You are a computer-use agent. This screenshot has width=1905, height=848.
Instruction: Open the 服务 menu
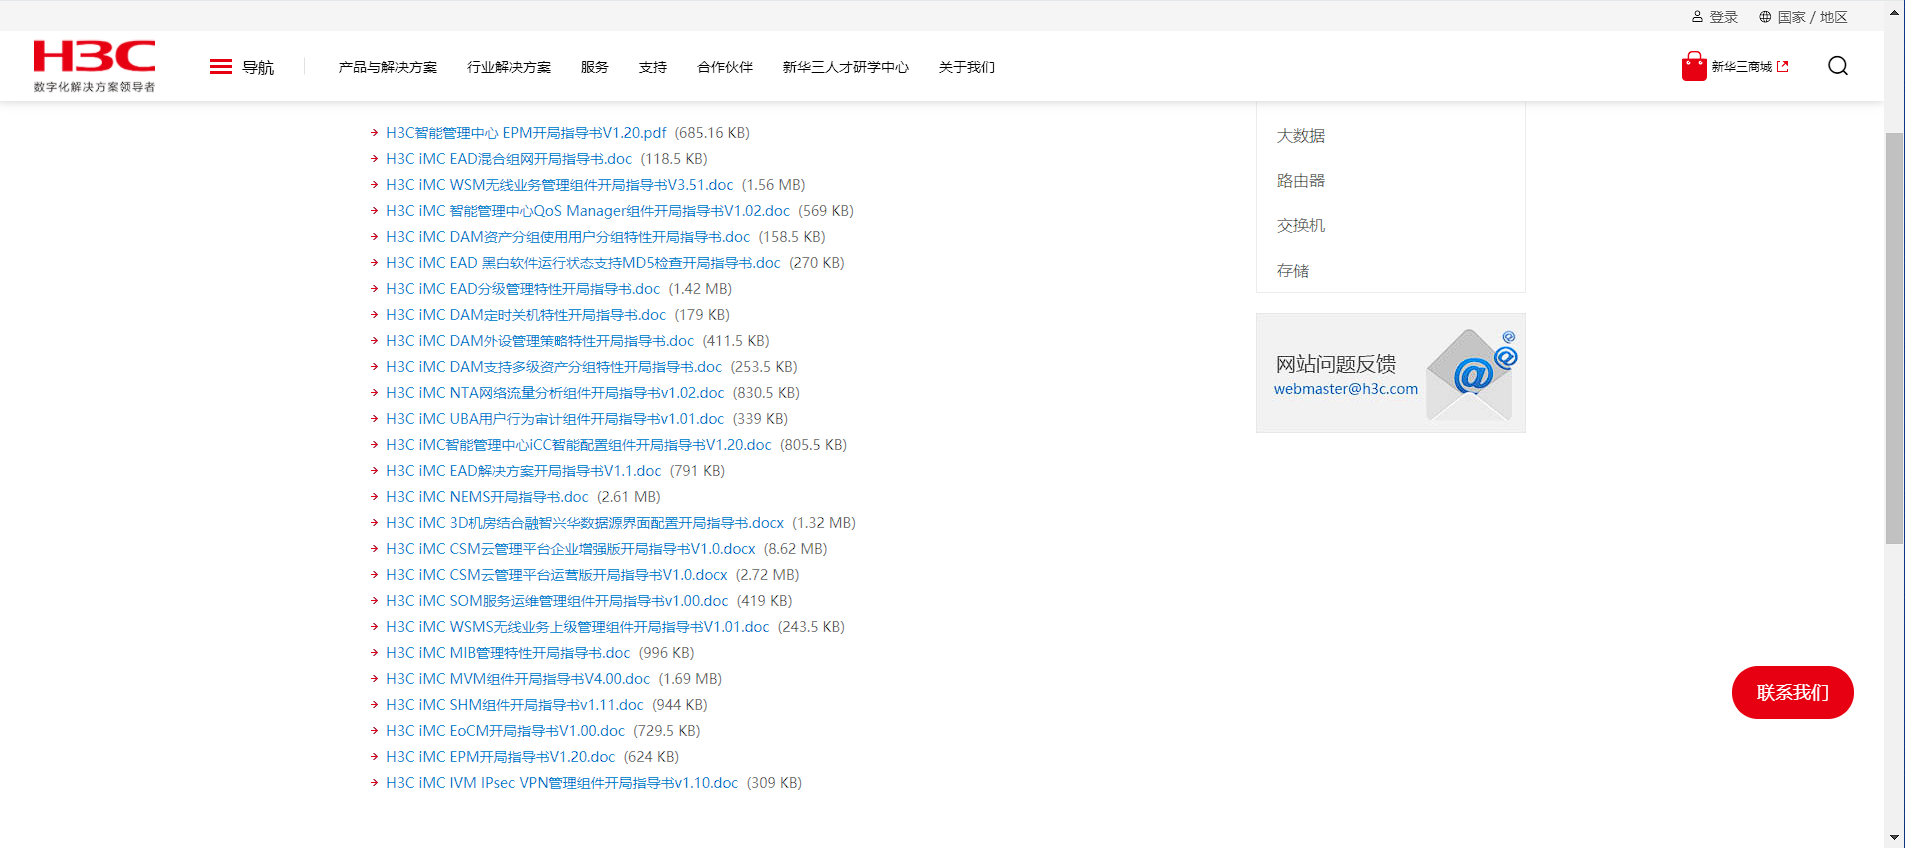[595, 67]
